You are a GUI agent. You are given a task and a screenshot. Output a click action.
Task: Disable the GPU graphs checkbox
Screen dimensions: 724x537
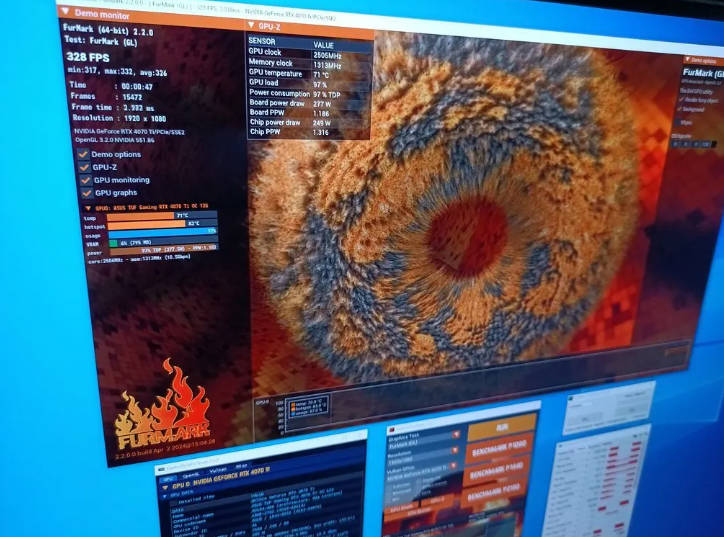pos(86,193)
